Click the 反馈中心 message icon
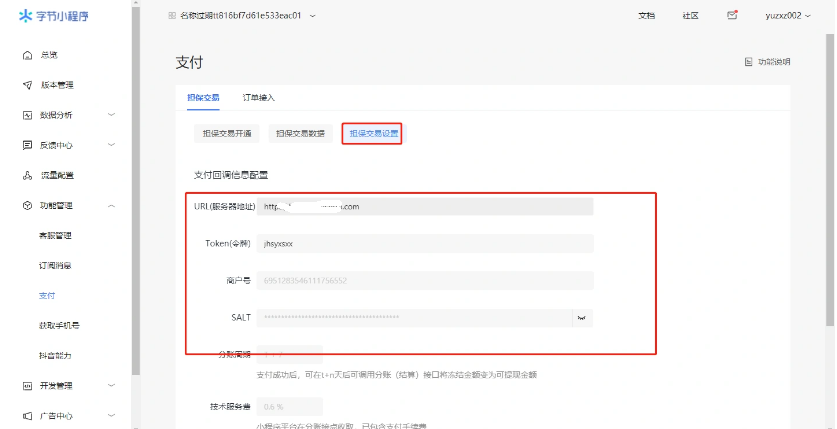Viewport: 837px width, 429px height. (x=28, y=145)
